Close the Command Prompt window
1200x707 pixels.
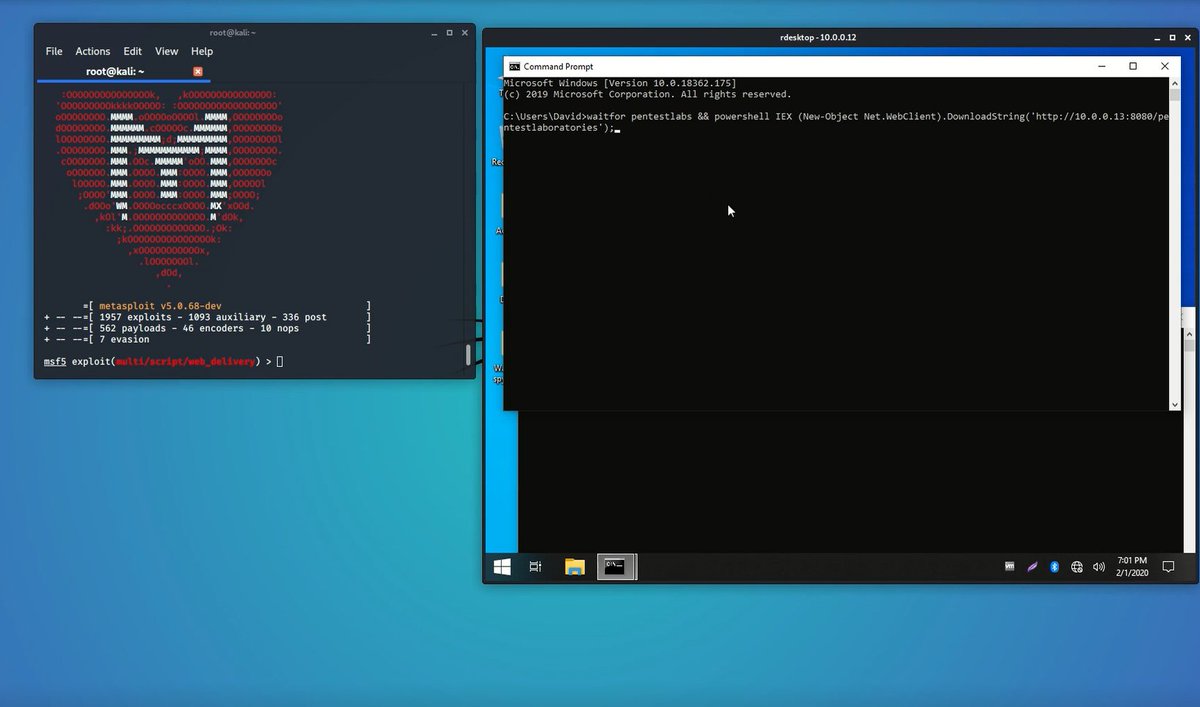pos(1165,66)
